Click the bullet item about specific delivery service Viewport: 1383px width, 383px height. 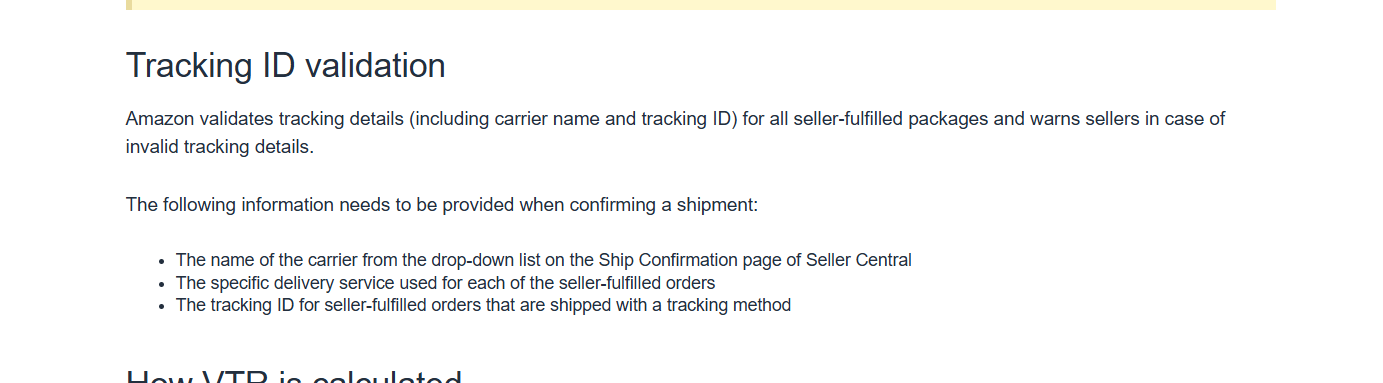pyautogui.click(x=445, y=283)
